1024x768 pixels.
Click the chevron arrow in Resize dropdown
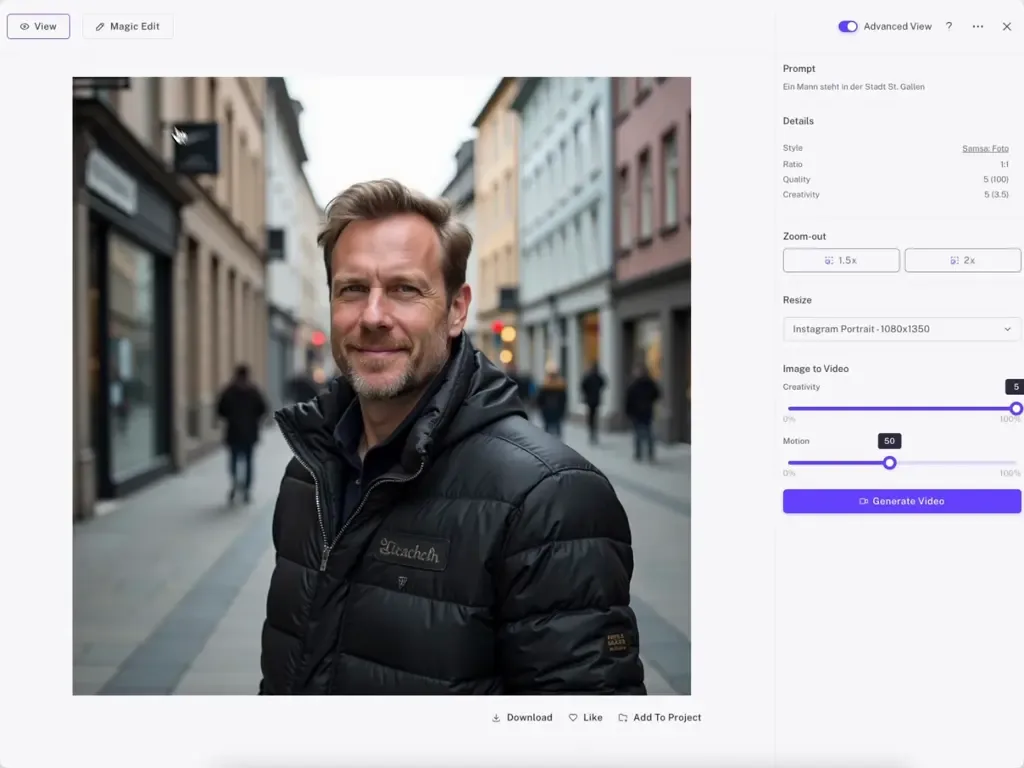[1008, 328]
